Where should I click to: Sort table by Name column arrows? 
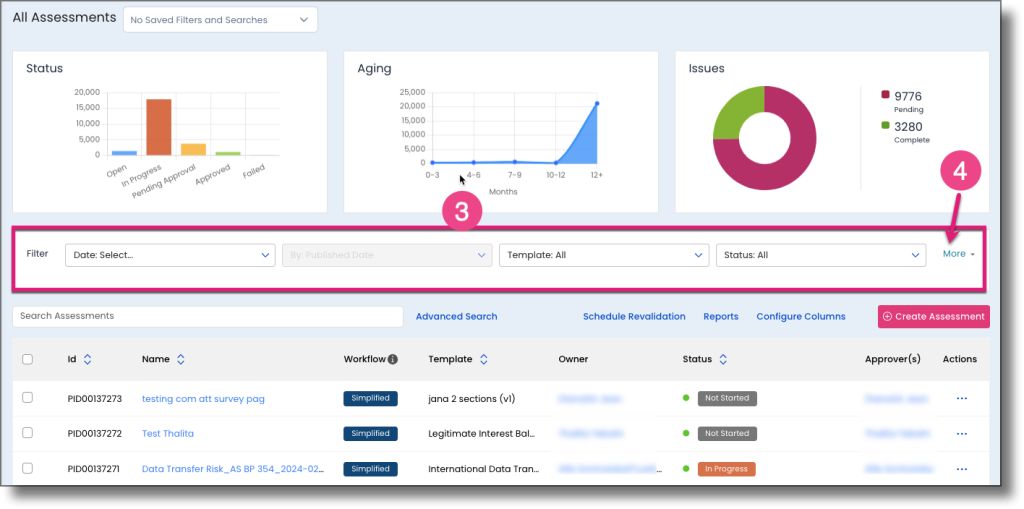point(181,359)
